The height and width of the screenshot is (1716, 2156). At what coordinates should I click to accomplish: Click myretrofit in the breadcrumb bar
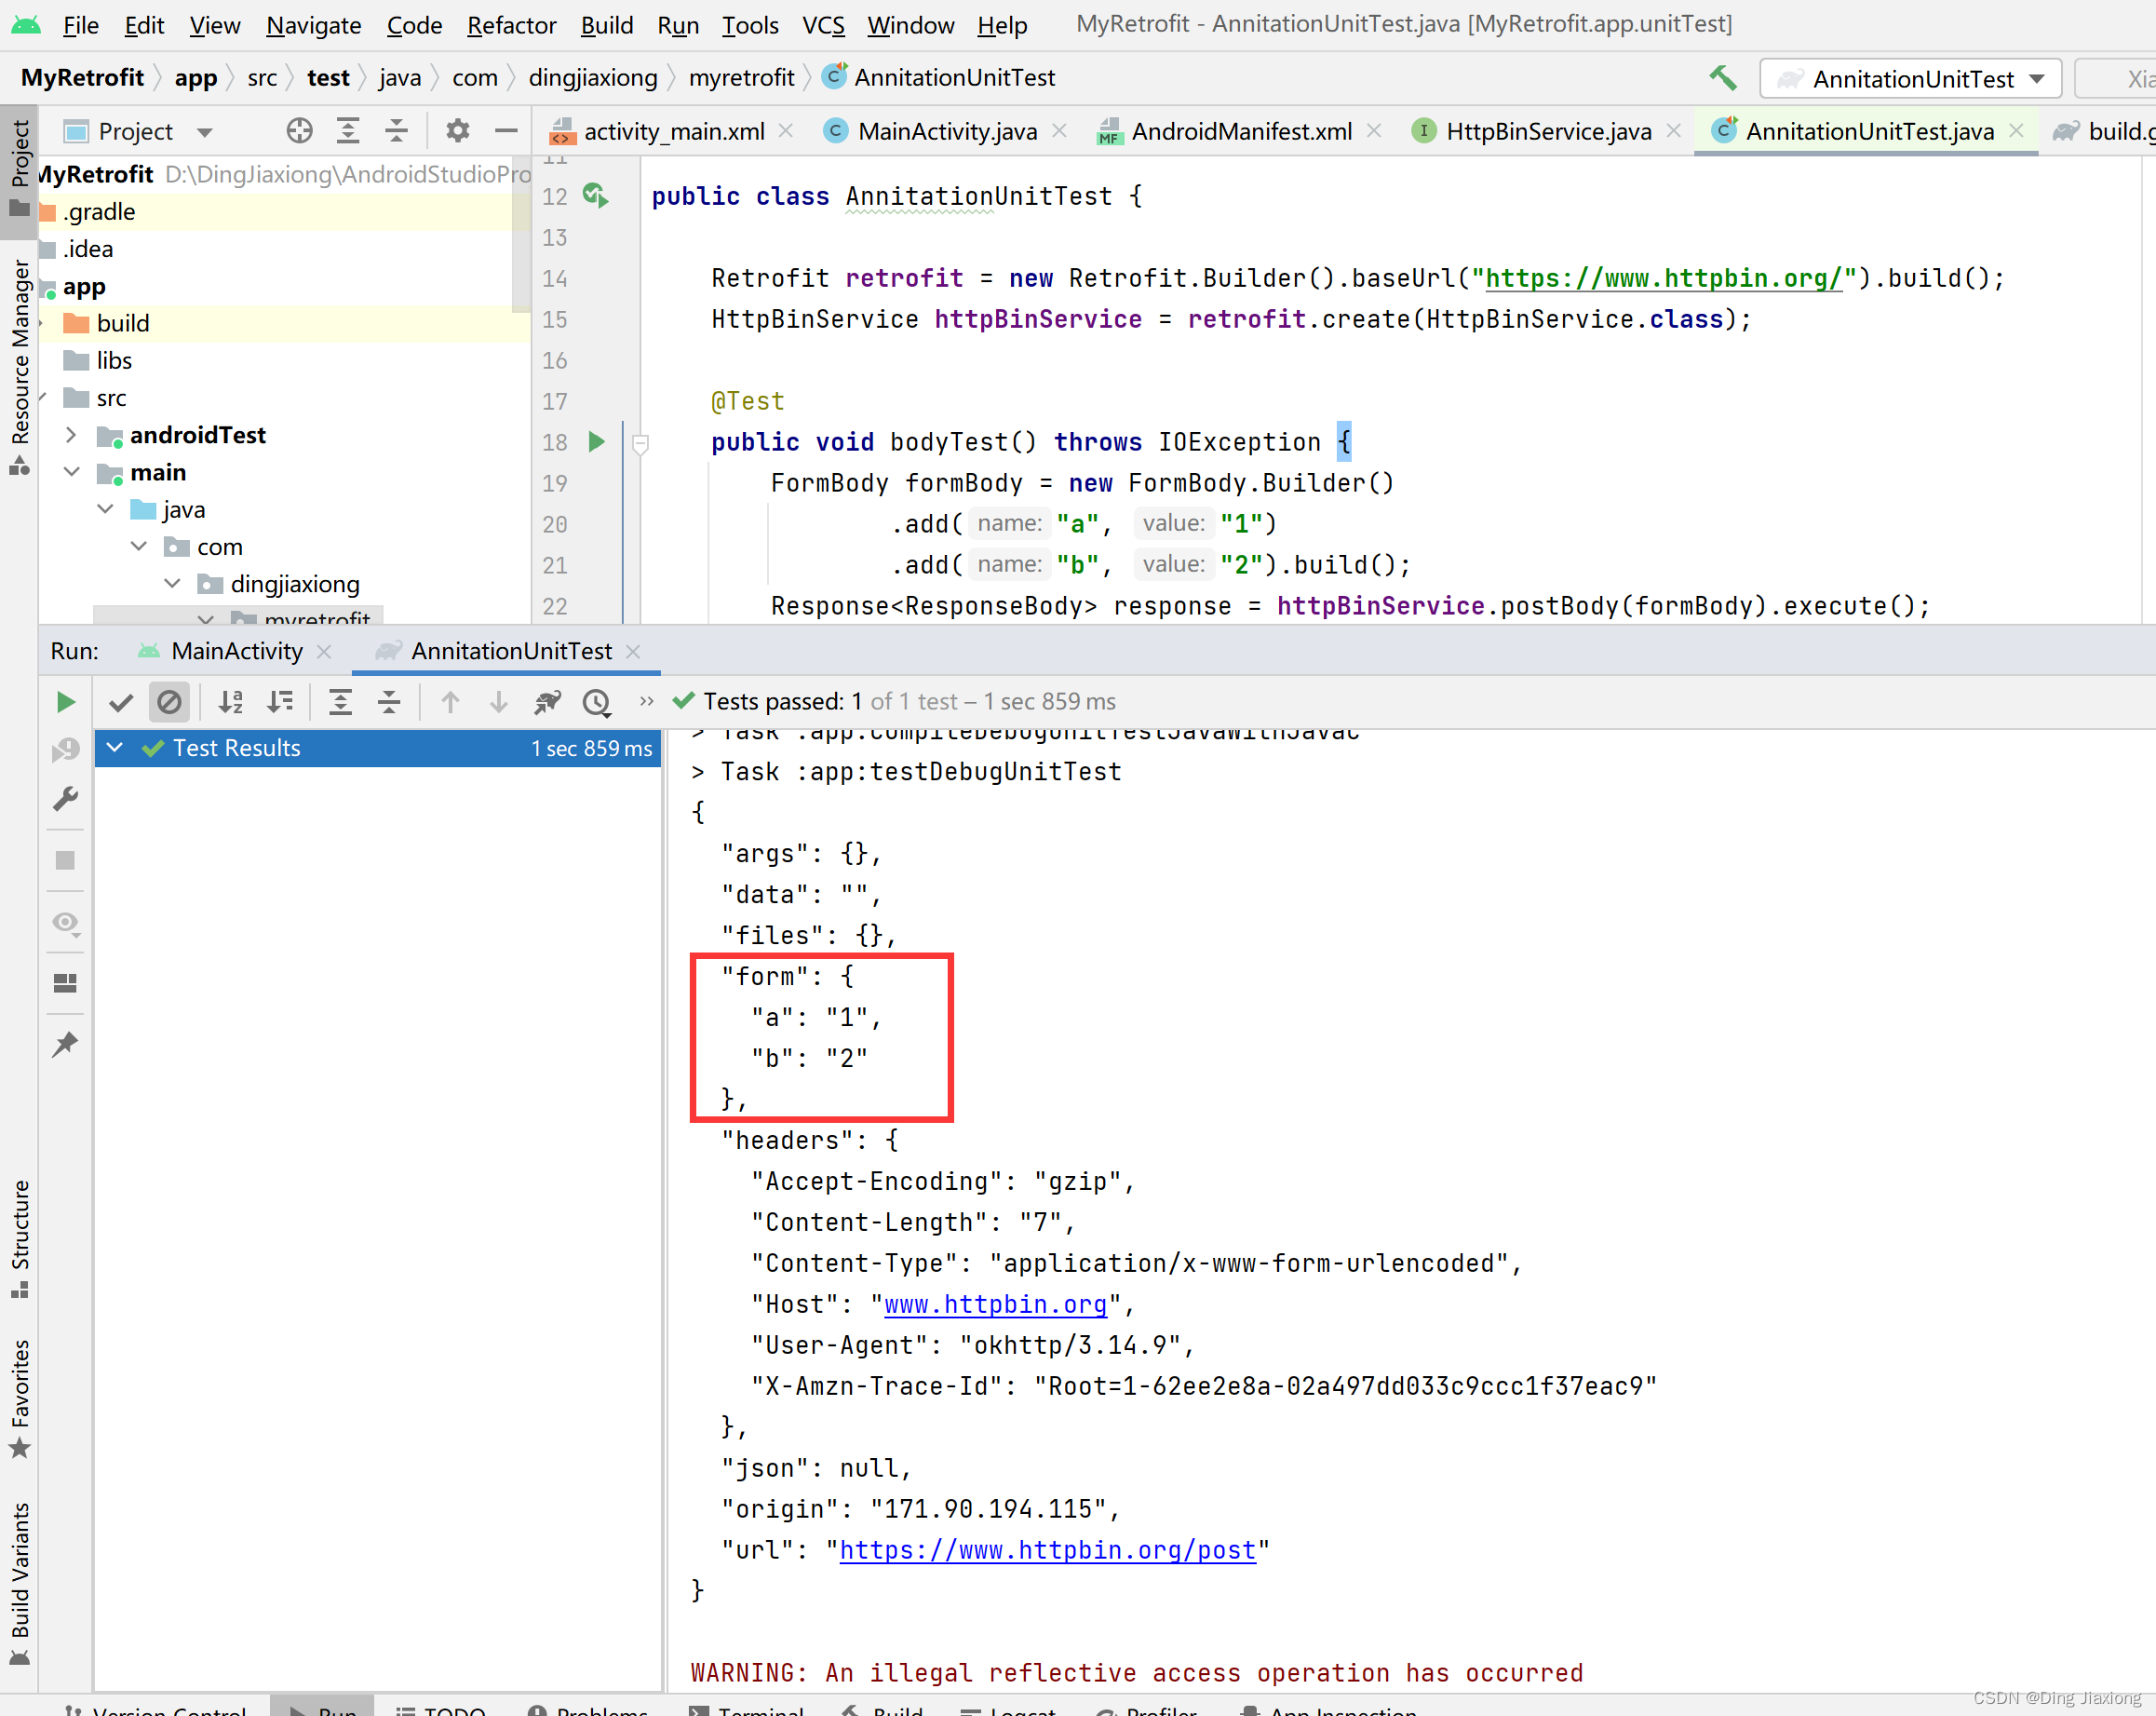click(741, 78)
